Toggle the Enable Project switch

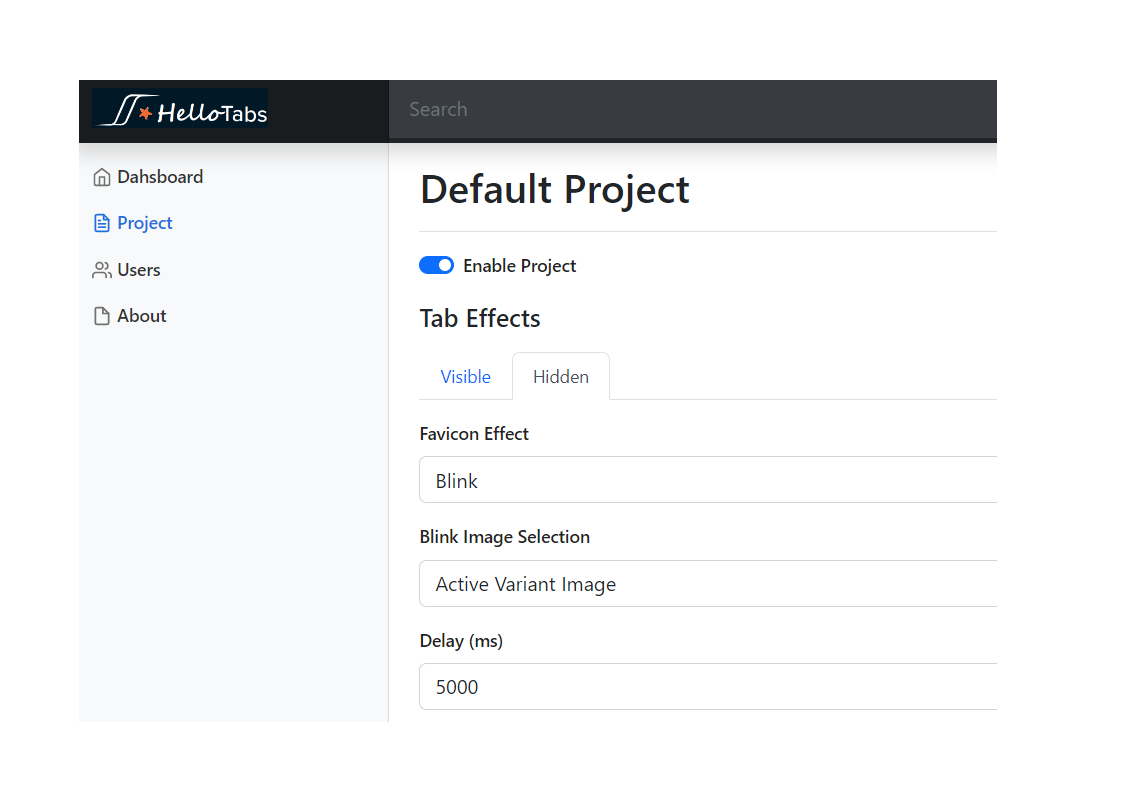(436, 266)
